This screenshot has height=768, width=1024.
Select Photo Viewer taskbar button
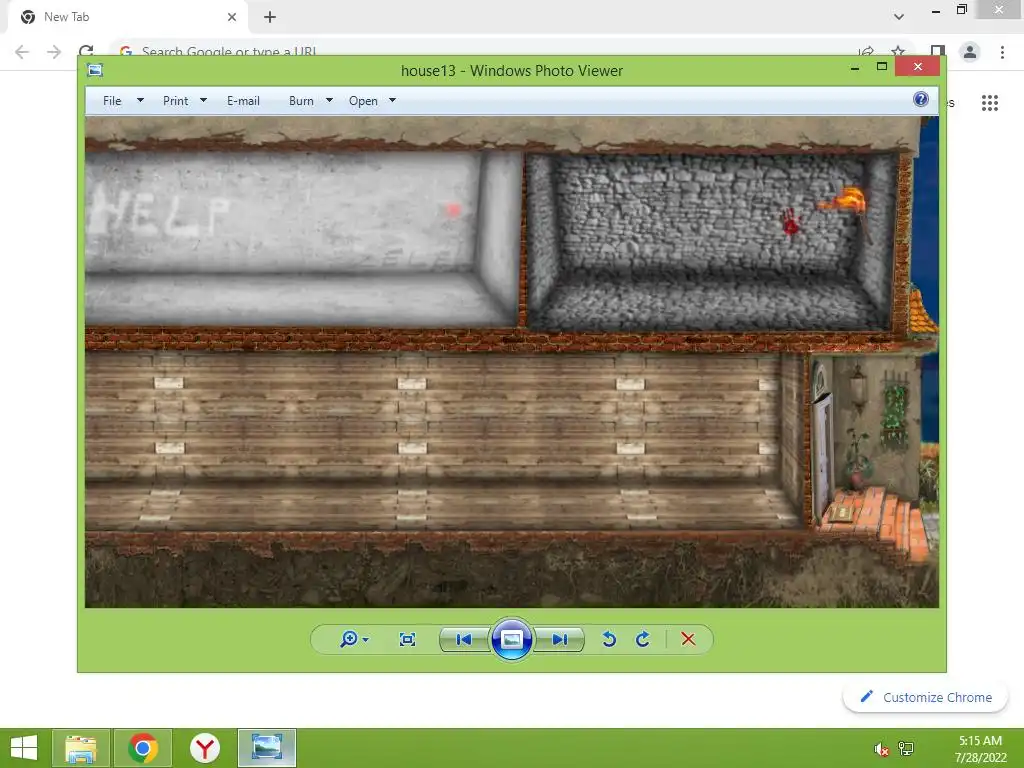click(267, 748)
